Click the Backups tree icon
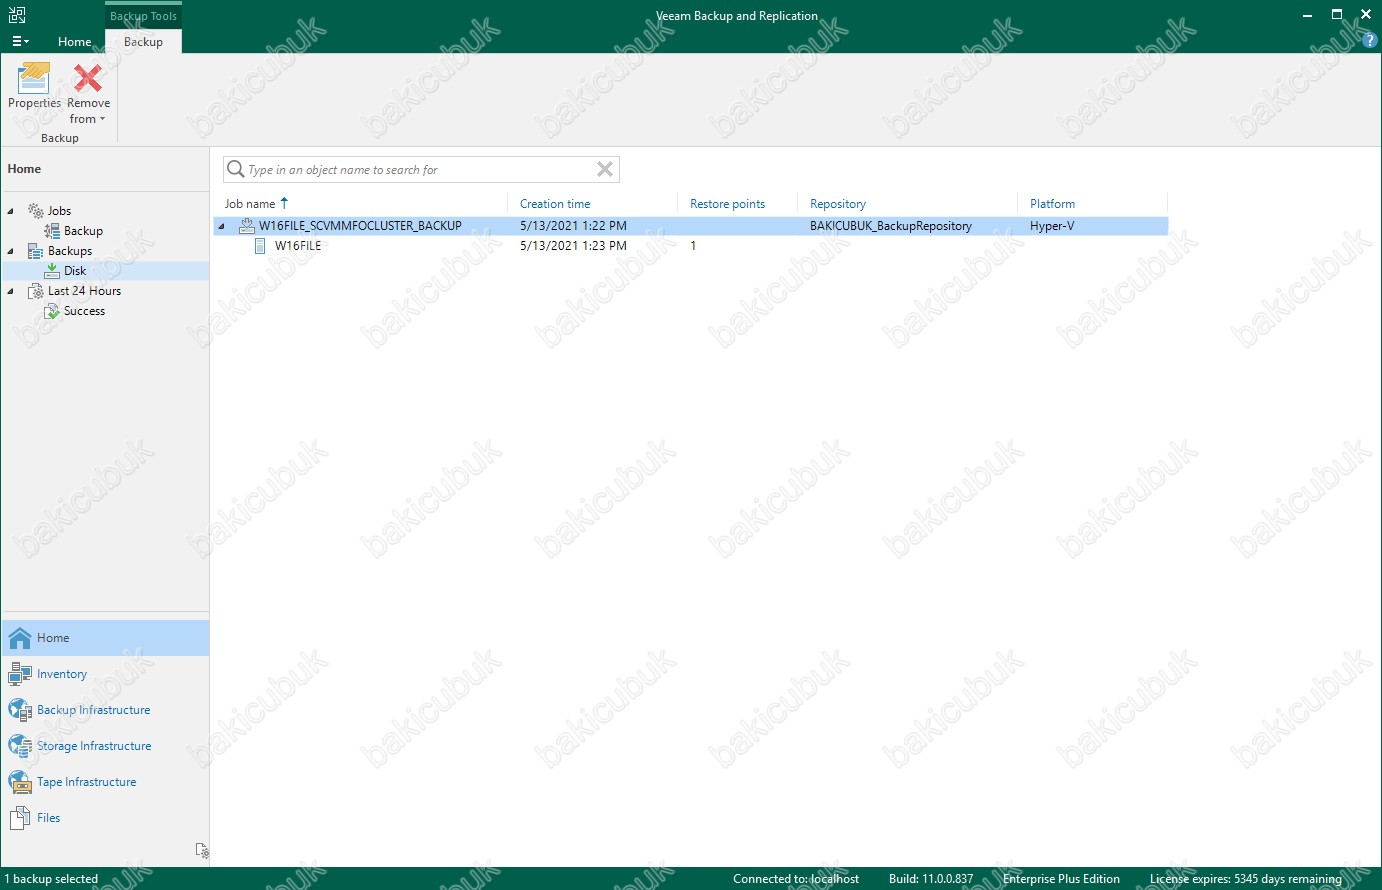This screenshot has height=890, width=1382. (x=36, y=251)
